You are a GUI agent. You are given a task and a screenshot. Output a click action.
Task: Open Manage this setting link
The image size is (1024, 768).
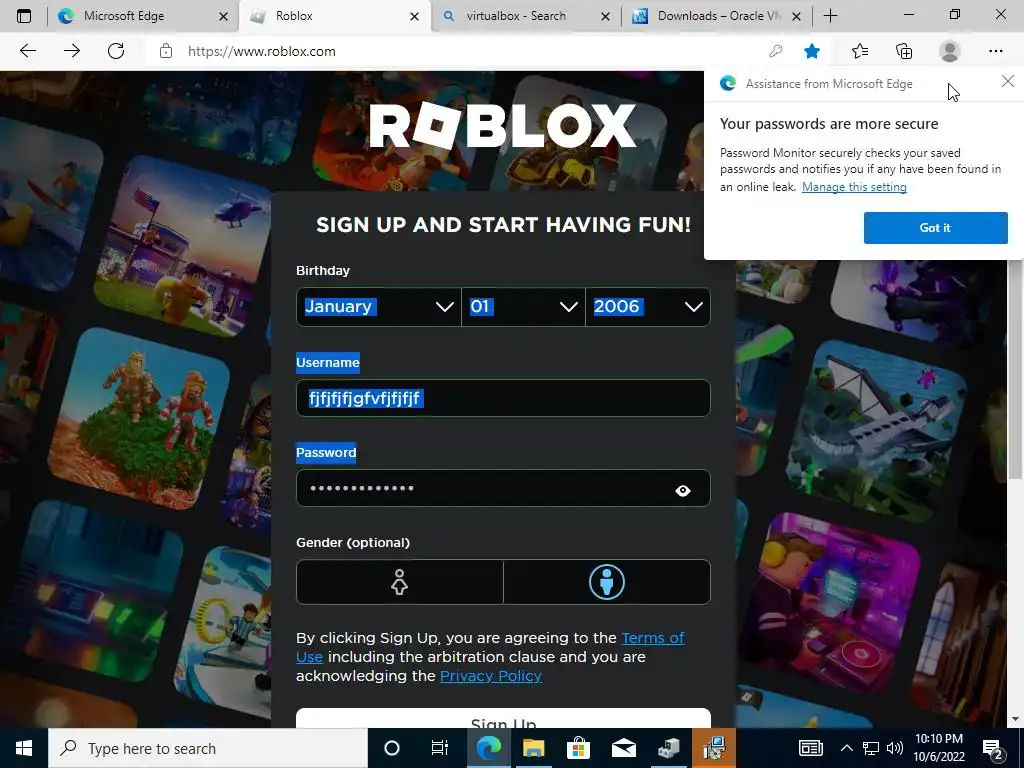[x=854, y=187]
